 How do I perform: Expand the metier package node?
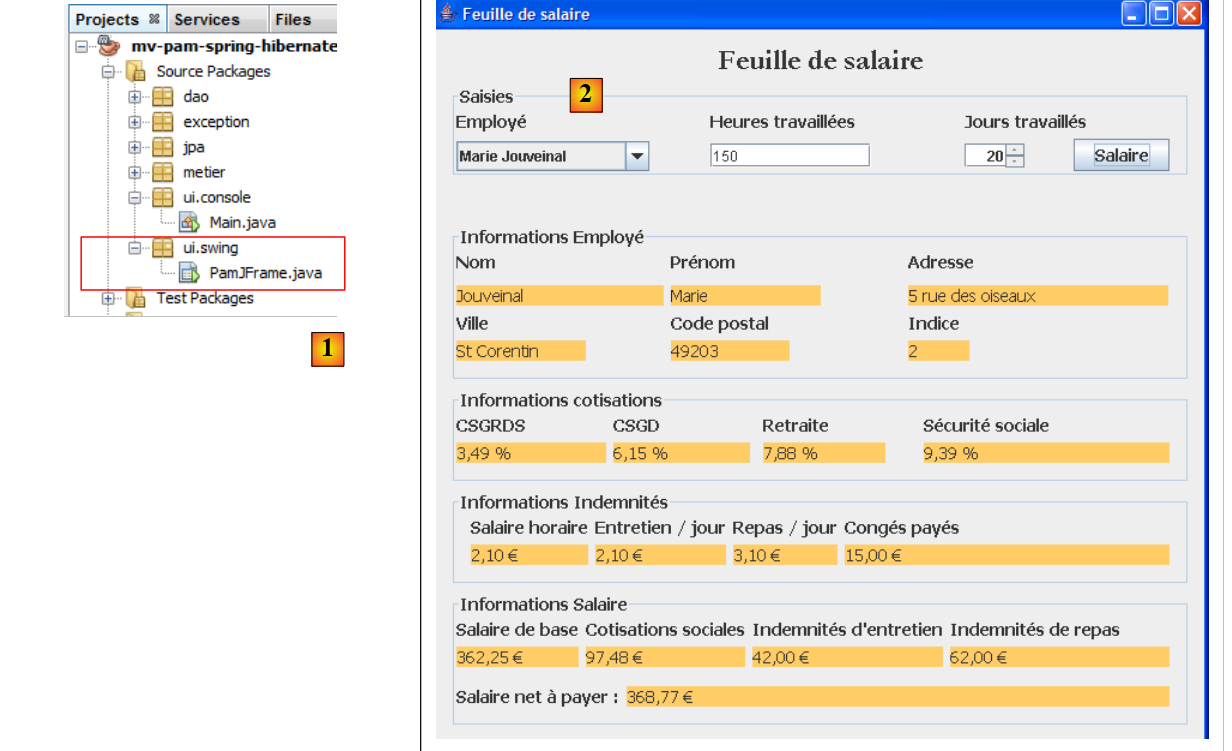(x=135, y=172)
